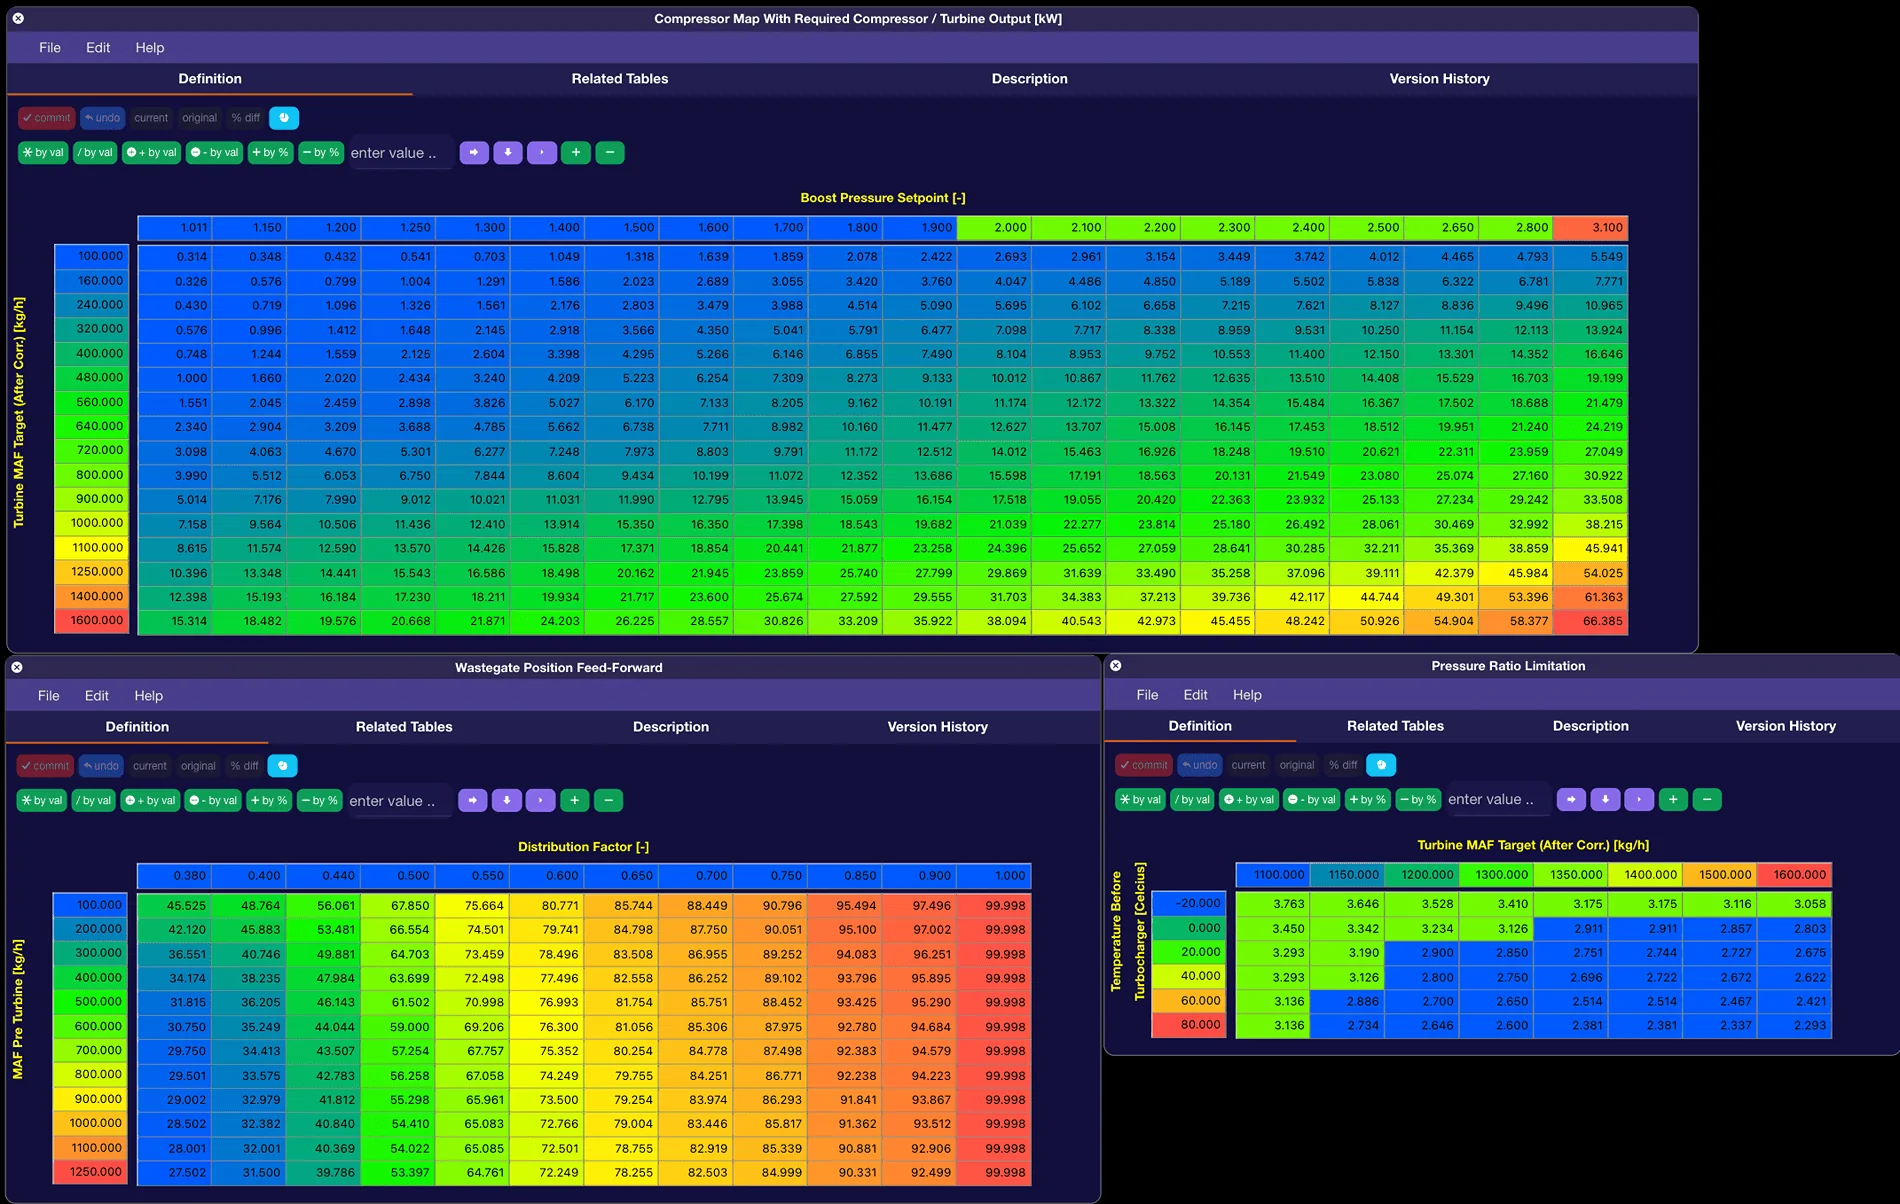Open File menu in Compressor Map window
The height and width of the screenshot is (1204, 1900).
coord(50,48)
